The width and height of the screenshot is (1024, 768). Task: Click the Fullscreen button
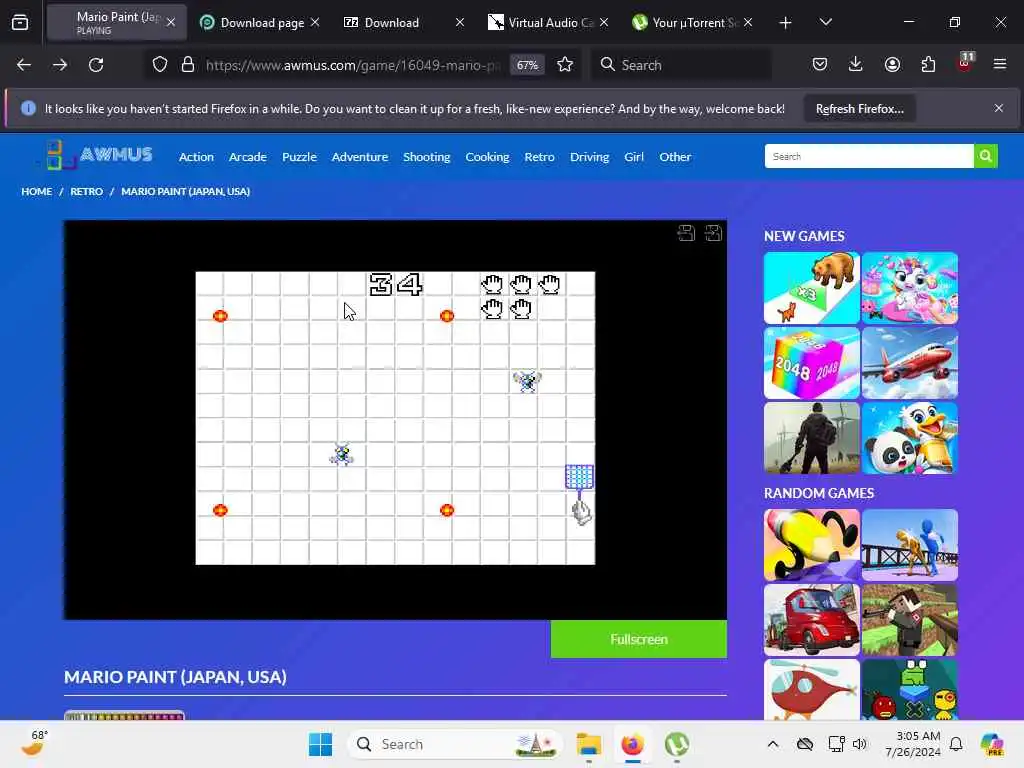tap(639, 639)
